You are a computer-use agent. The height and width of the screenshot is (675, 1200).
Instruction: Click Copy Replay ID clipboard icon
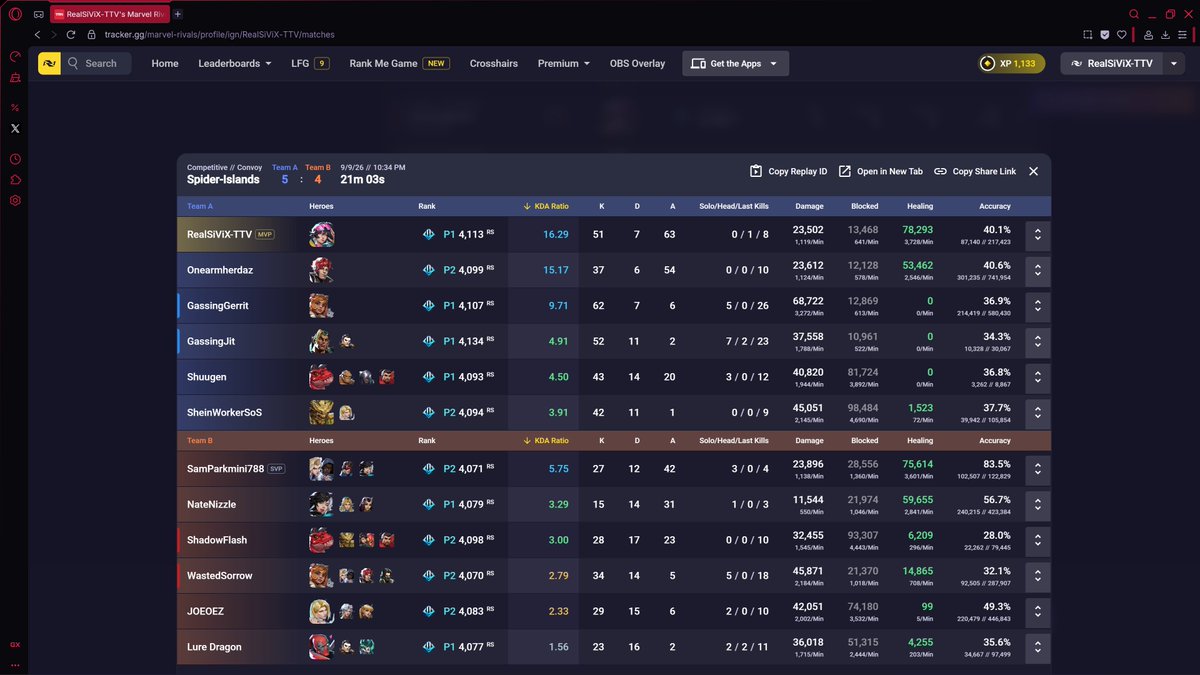[756, 171]
